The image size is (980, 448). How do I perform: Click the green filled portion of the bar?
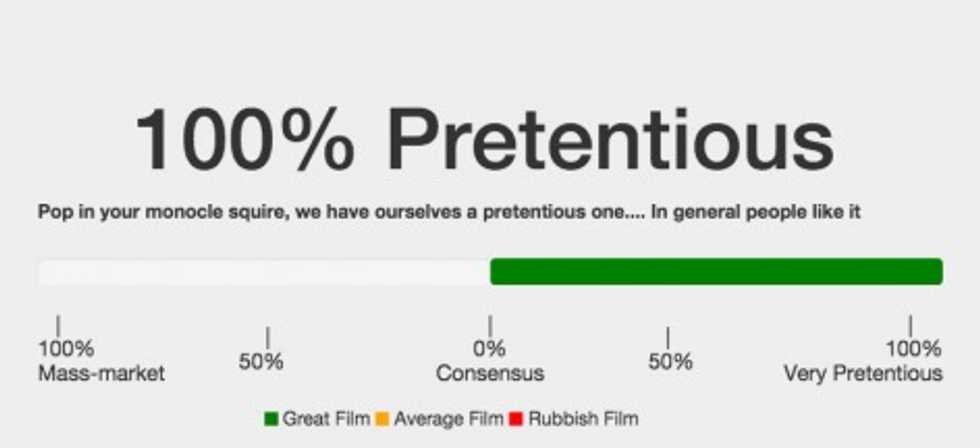point(716,272)
